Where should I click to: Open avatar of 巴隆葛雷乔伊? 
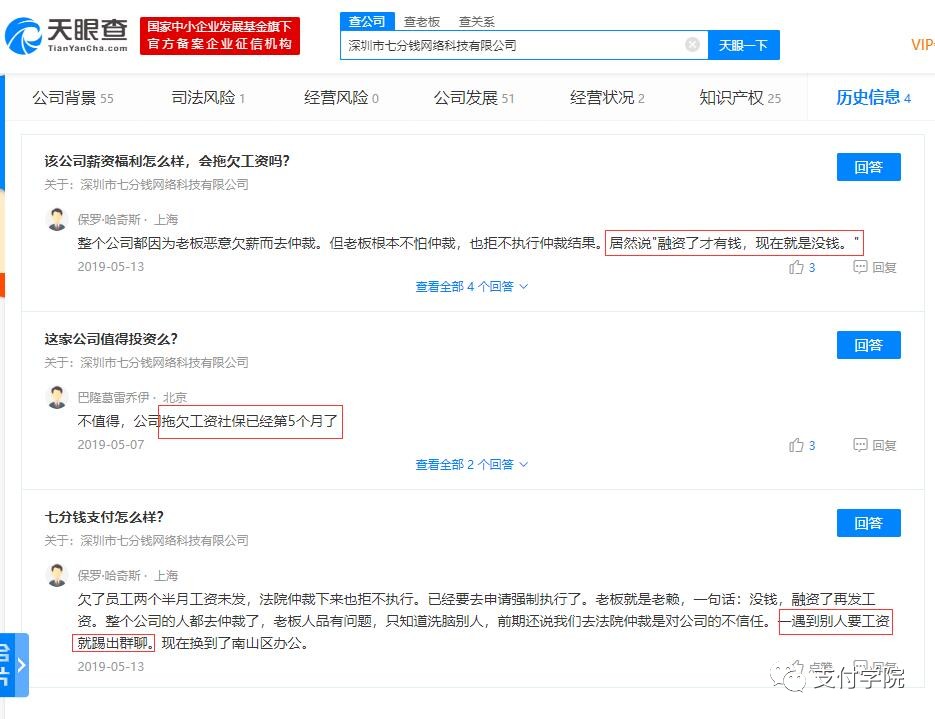(x=57, y=397)
